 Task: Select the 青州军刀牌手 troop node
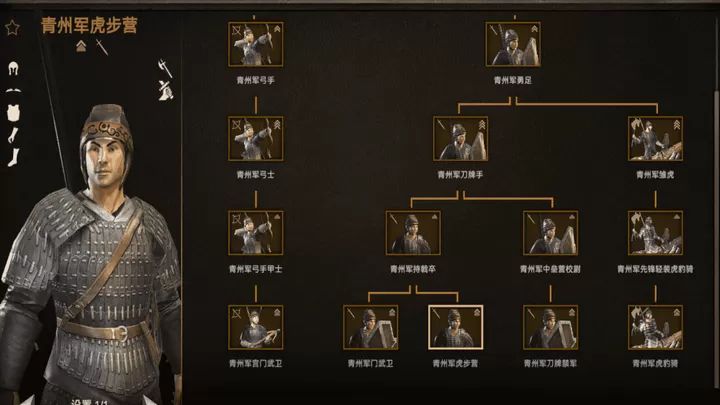coord(460,139)
